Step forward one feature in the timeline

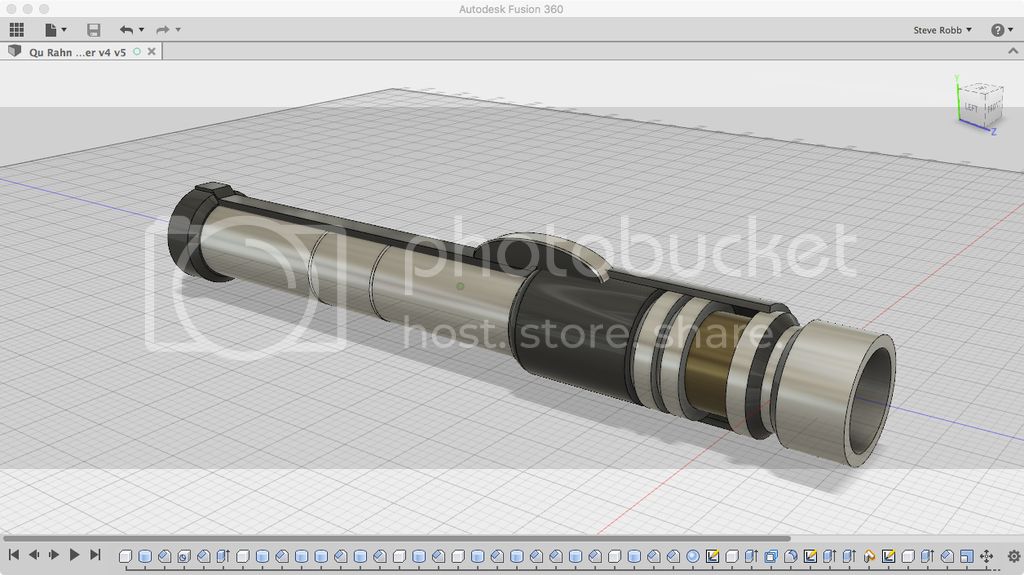(x=54, y=555)
